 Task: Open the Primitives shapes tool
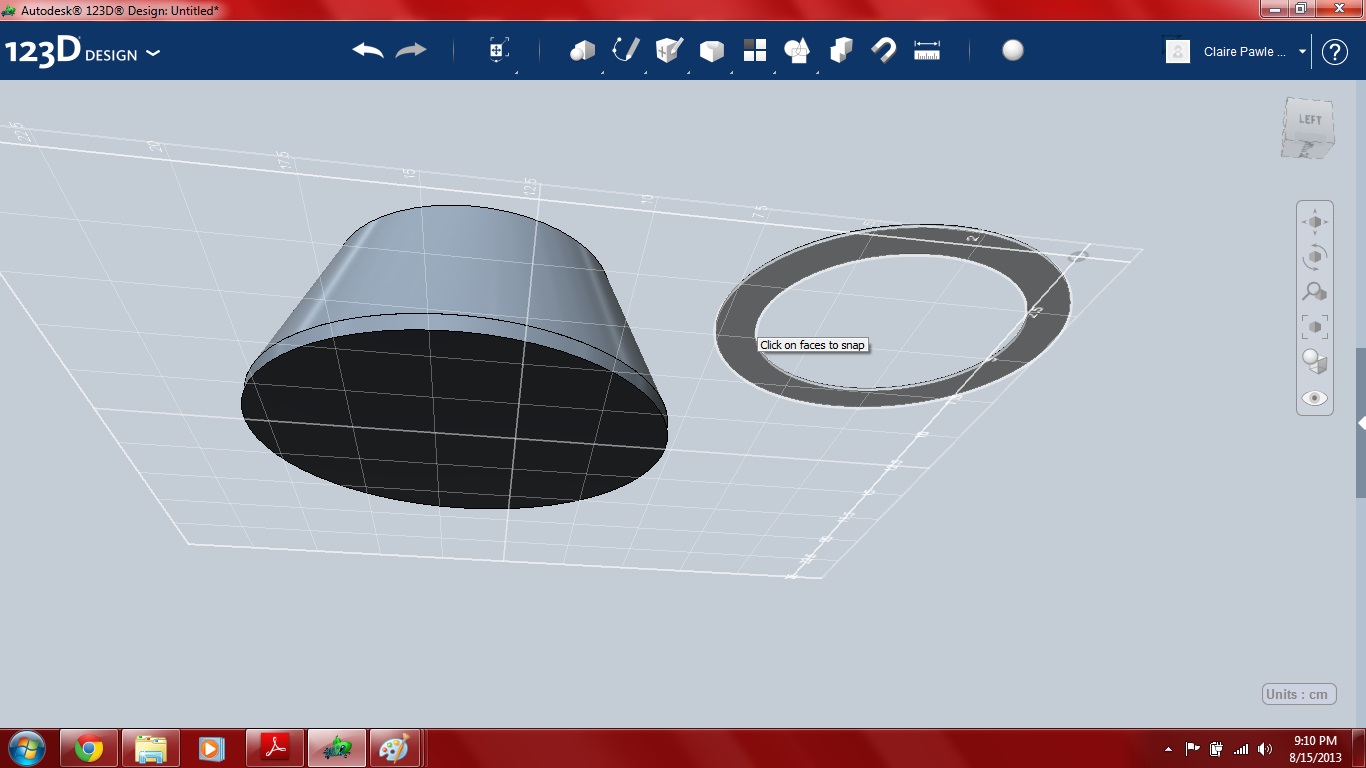point(583,51)
